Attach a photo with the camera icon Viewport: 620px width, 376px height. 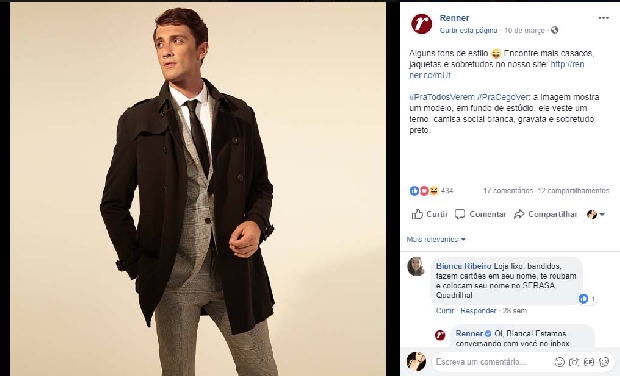[x=574, y=362]
